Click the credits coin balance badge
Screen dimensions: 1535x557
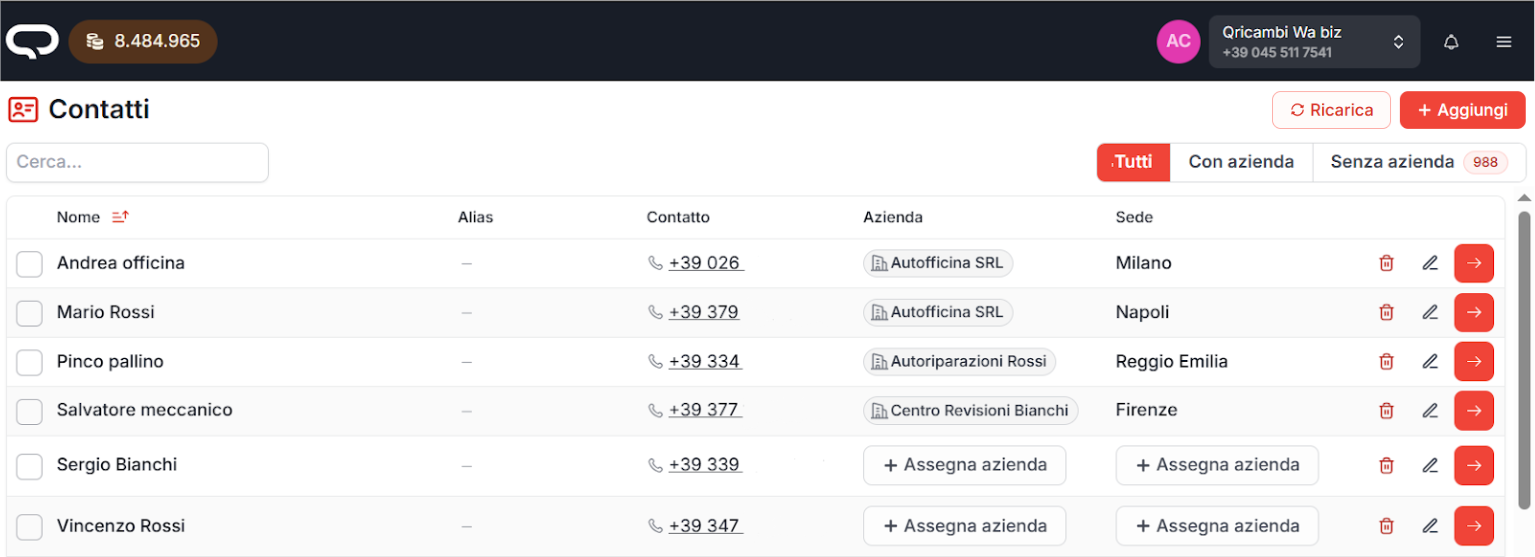[143, 42]
